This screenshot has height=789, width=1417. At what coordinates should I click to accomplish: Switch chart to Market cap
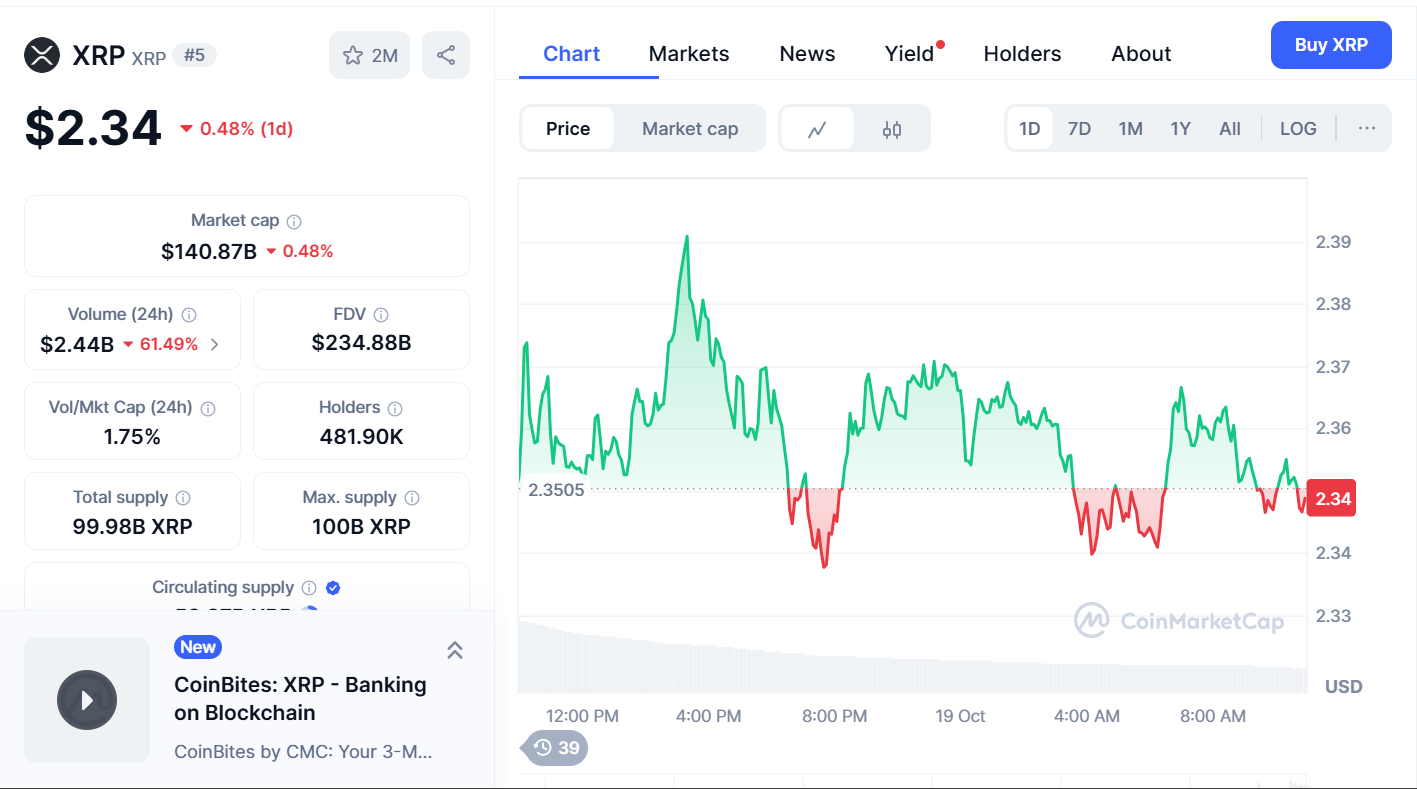click(x=690, y=129)
